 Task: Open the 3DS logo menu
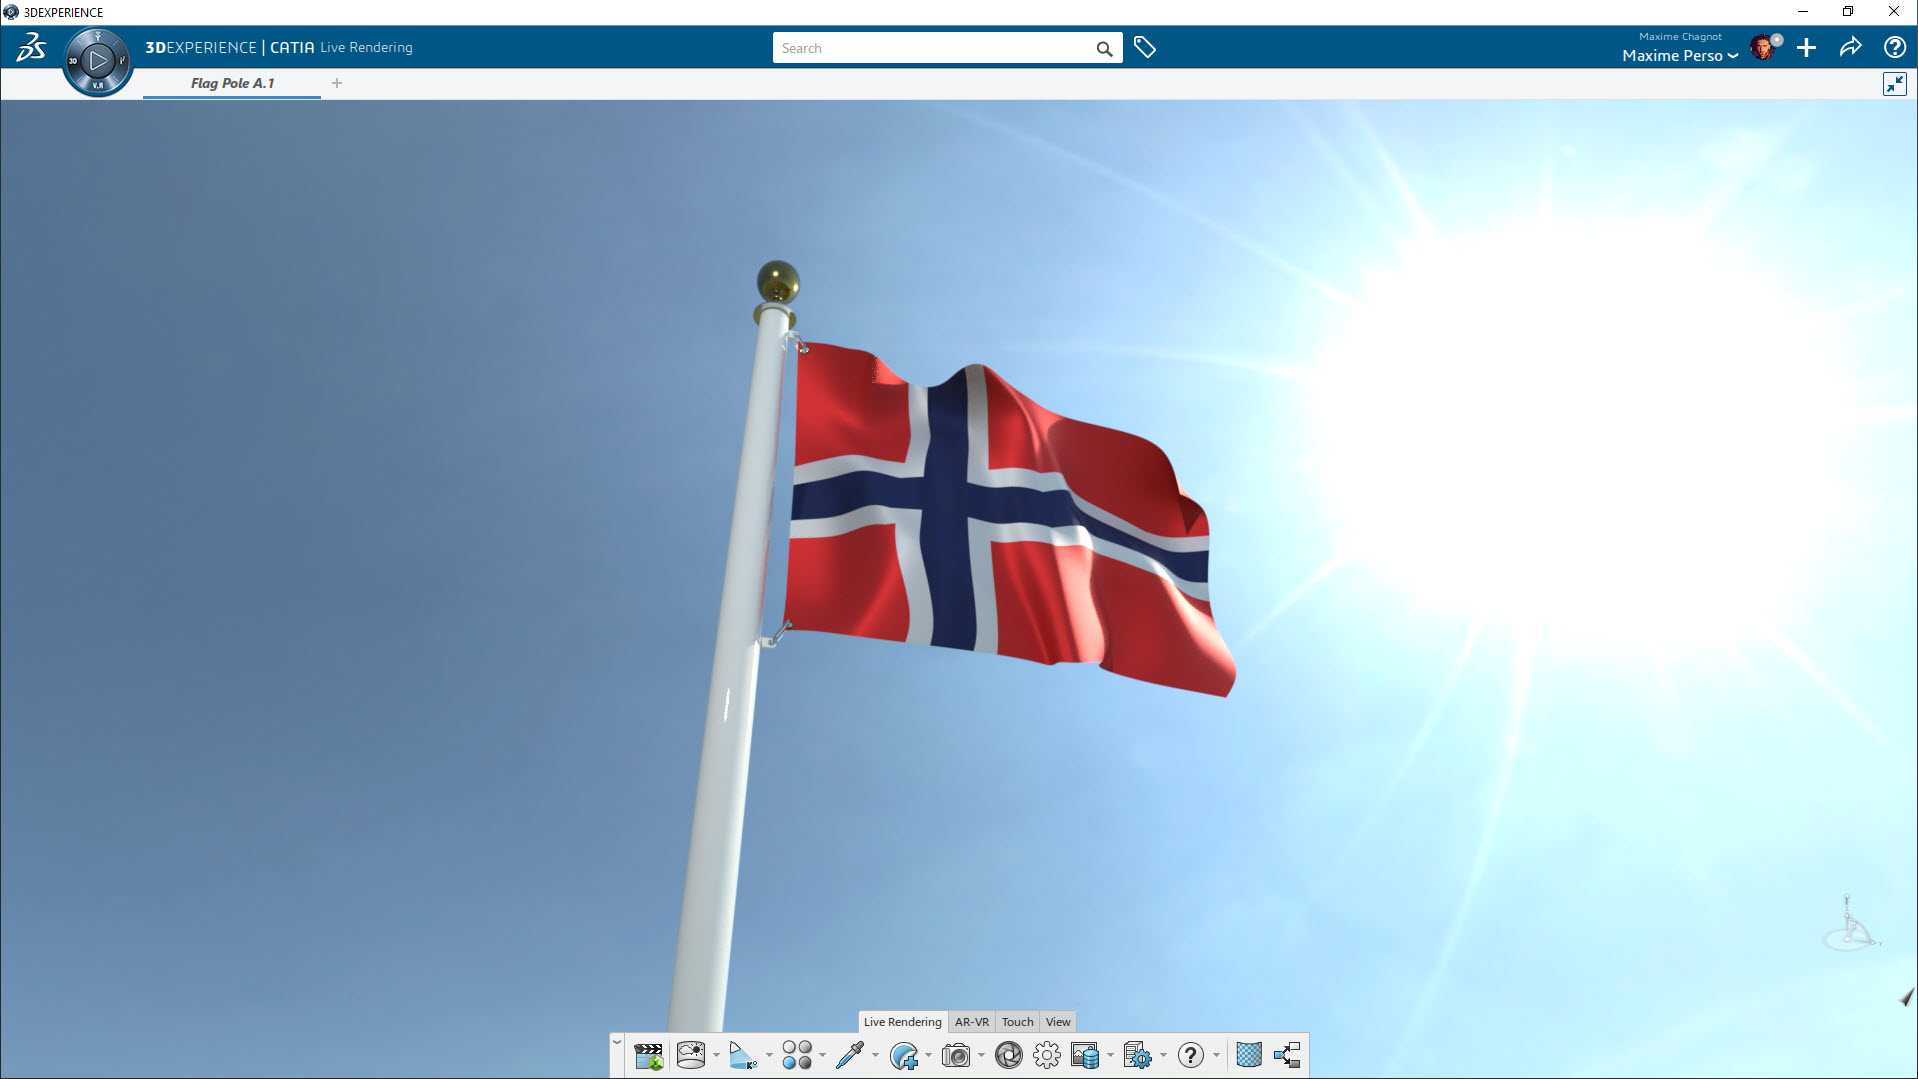(x=31, y=47)
